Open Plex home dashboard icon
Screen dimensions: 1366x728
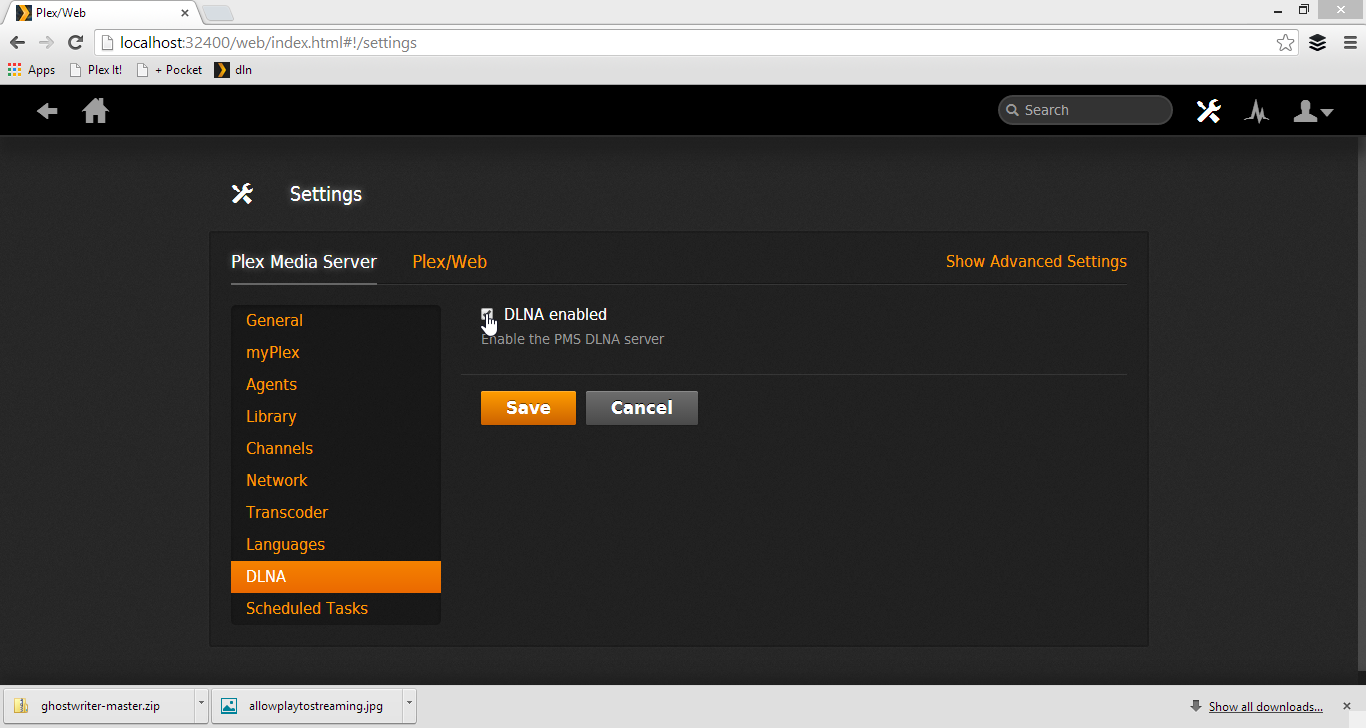click(x=95, y=110)
